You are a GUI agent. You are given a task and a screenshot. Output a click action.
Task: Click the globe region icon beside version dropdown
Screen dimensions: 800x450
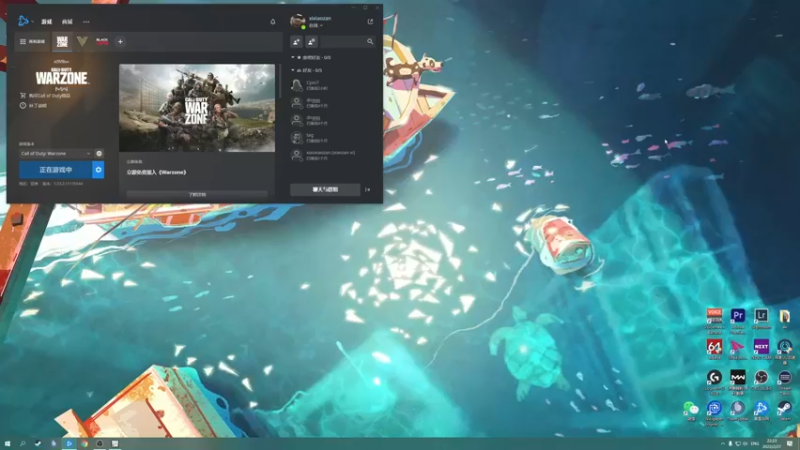(99, 154)
